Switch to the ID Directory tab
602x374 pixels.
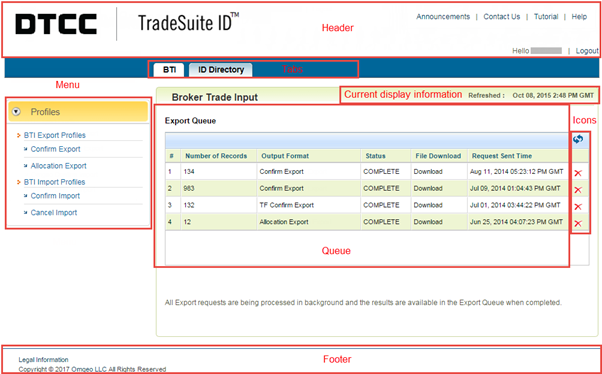point(221,70)
